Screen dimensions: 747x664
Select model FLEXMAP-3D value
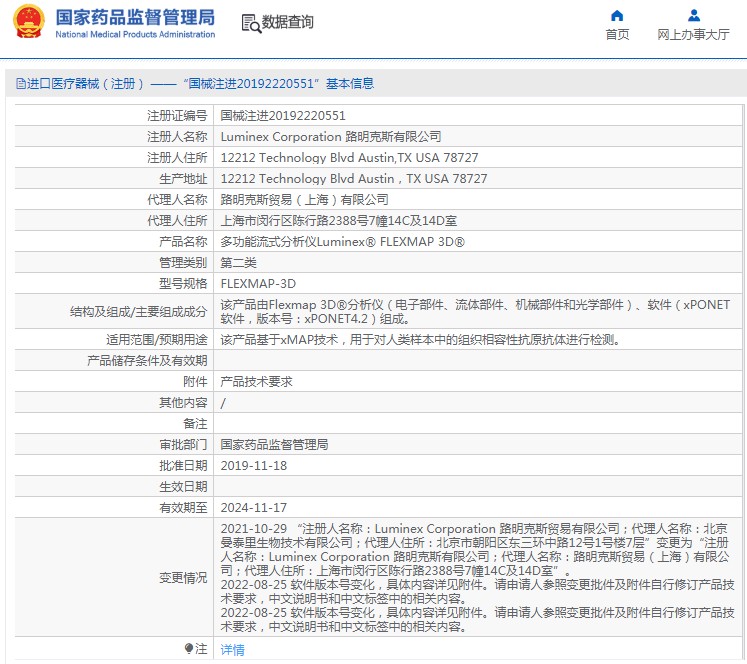tap(258, 283)
